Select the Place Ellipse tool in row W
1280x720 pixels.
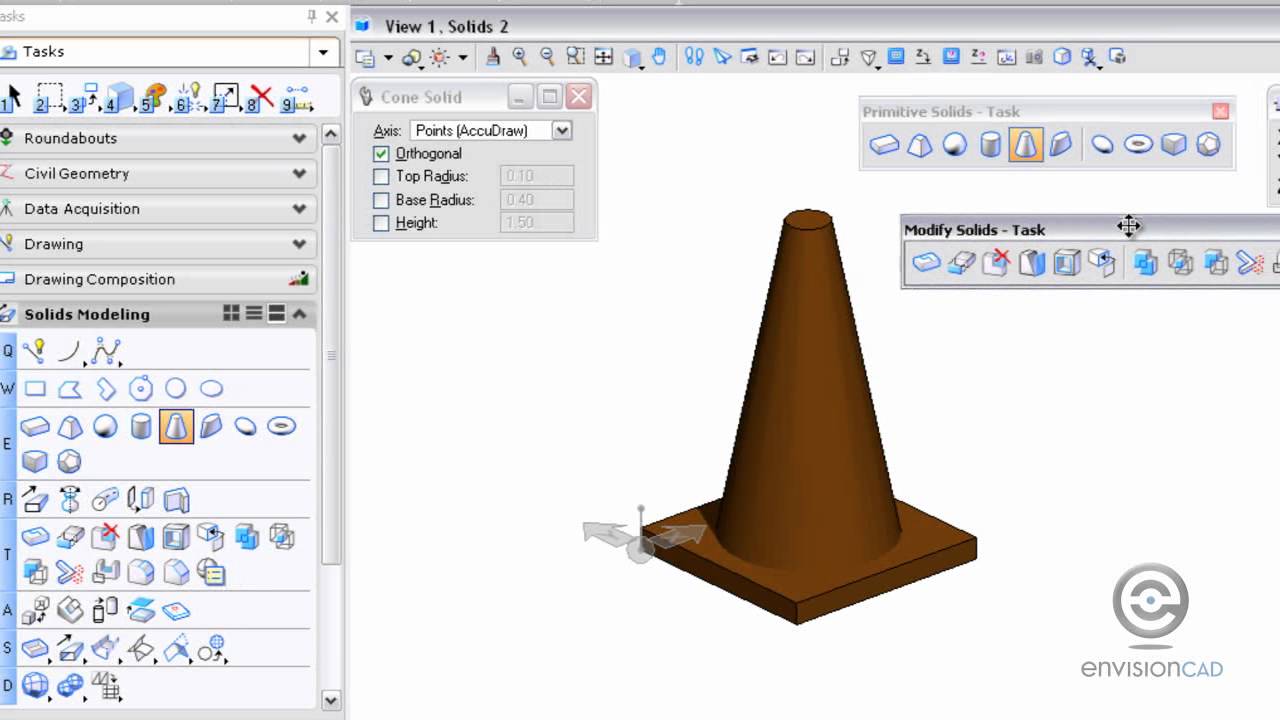pyautogui.click(x=211, y=389)
